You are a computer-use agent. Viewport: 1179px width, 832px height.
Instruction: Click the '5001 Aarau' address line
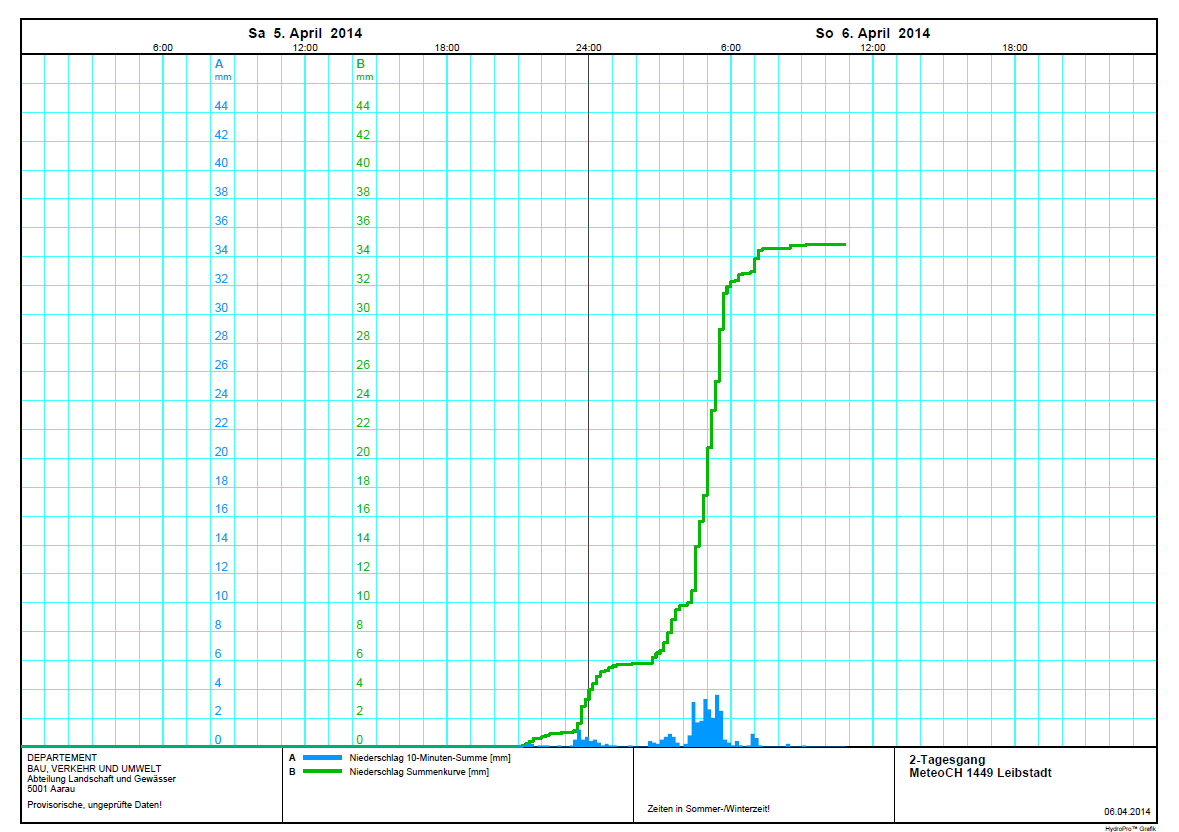pyautogui.click(x=51, y=789)
